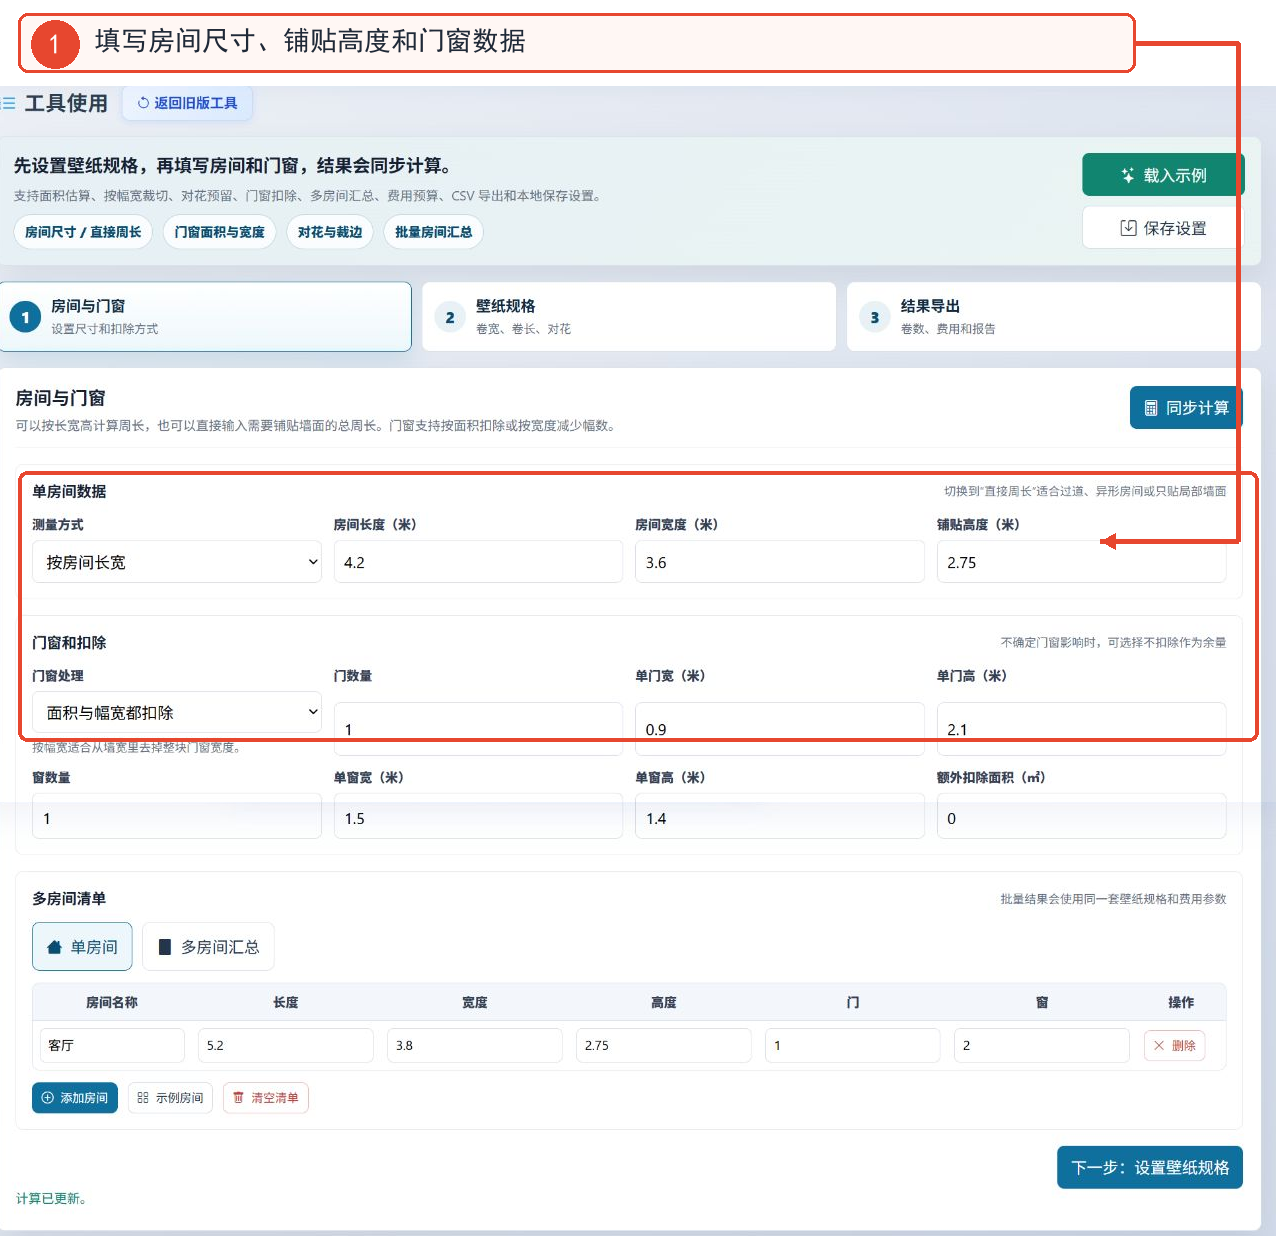Screen dimensions: 1276x1236
Task: Switch to 壁纸规格 step tab
Action: [x=629, y=316]
